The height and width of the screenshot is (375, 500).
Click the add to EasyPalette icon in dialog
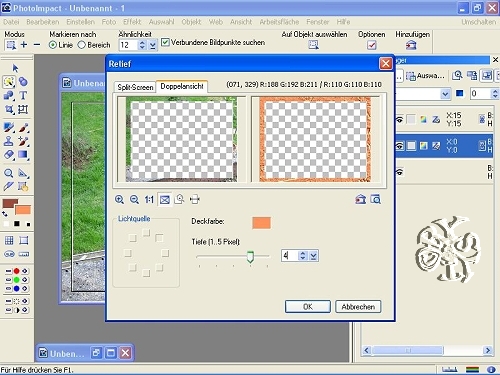click(360, 199)
